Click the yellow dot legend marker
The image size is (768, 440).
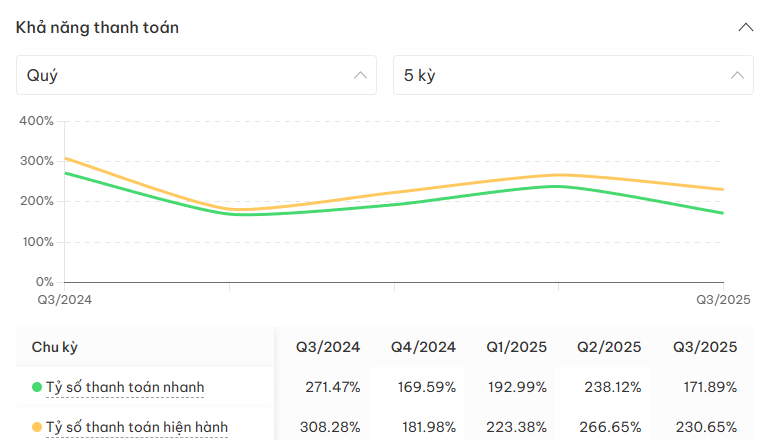pyautogui.click(x=37, y=427)
